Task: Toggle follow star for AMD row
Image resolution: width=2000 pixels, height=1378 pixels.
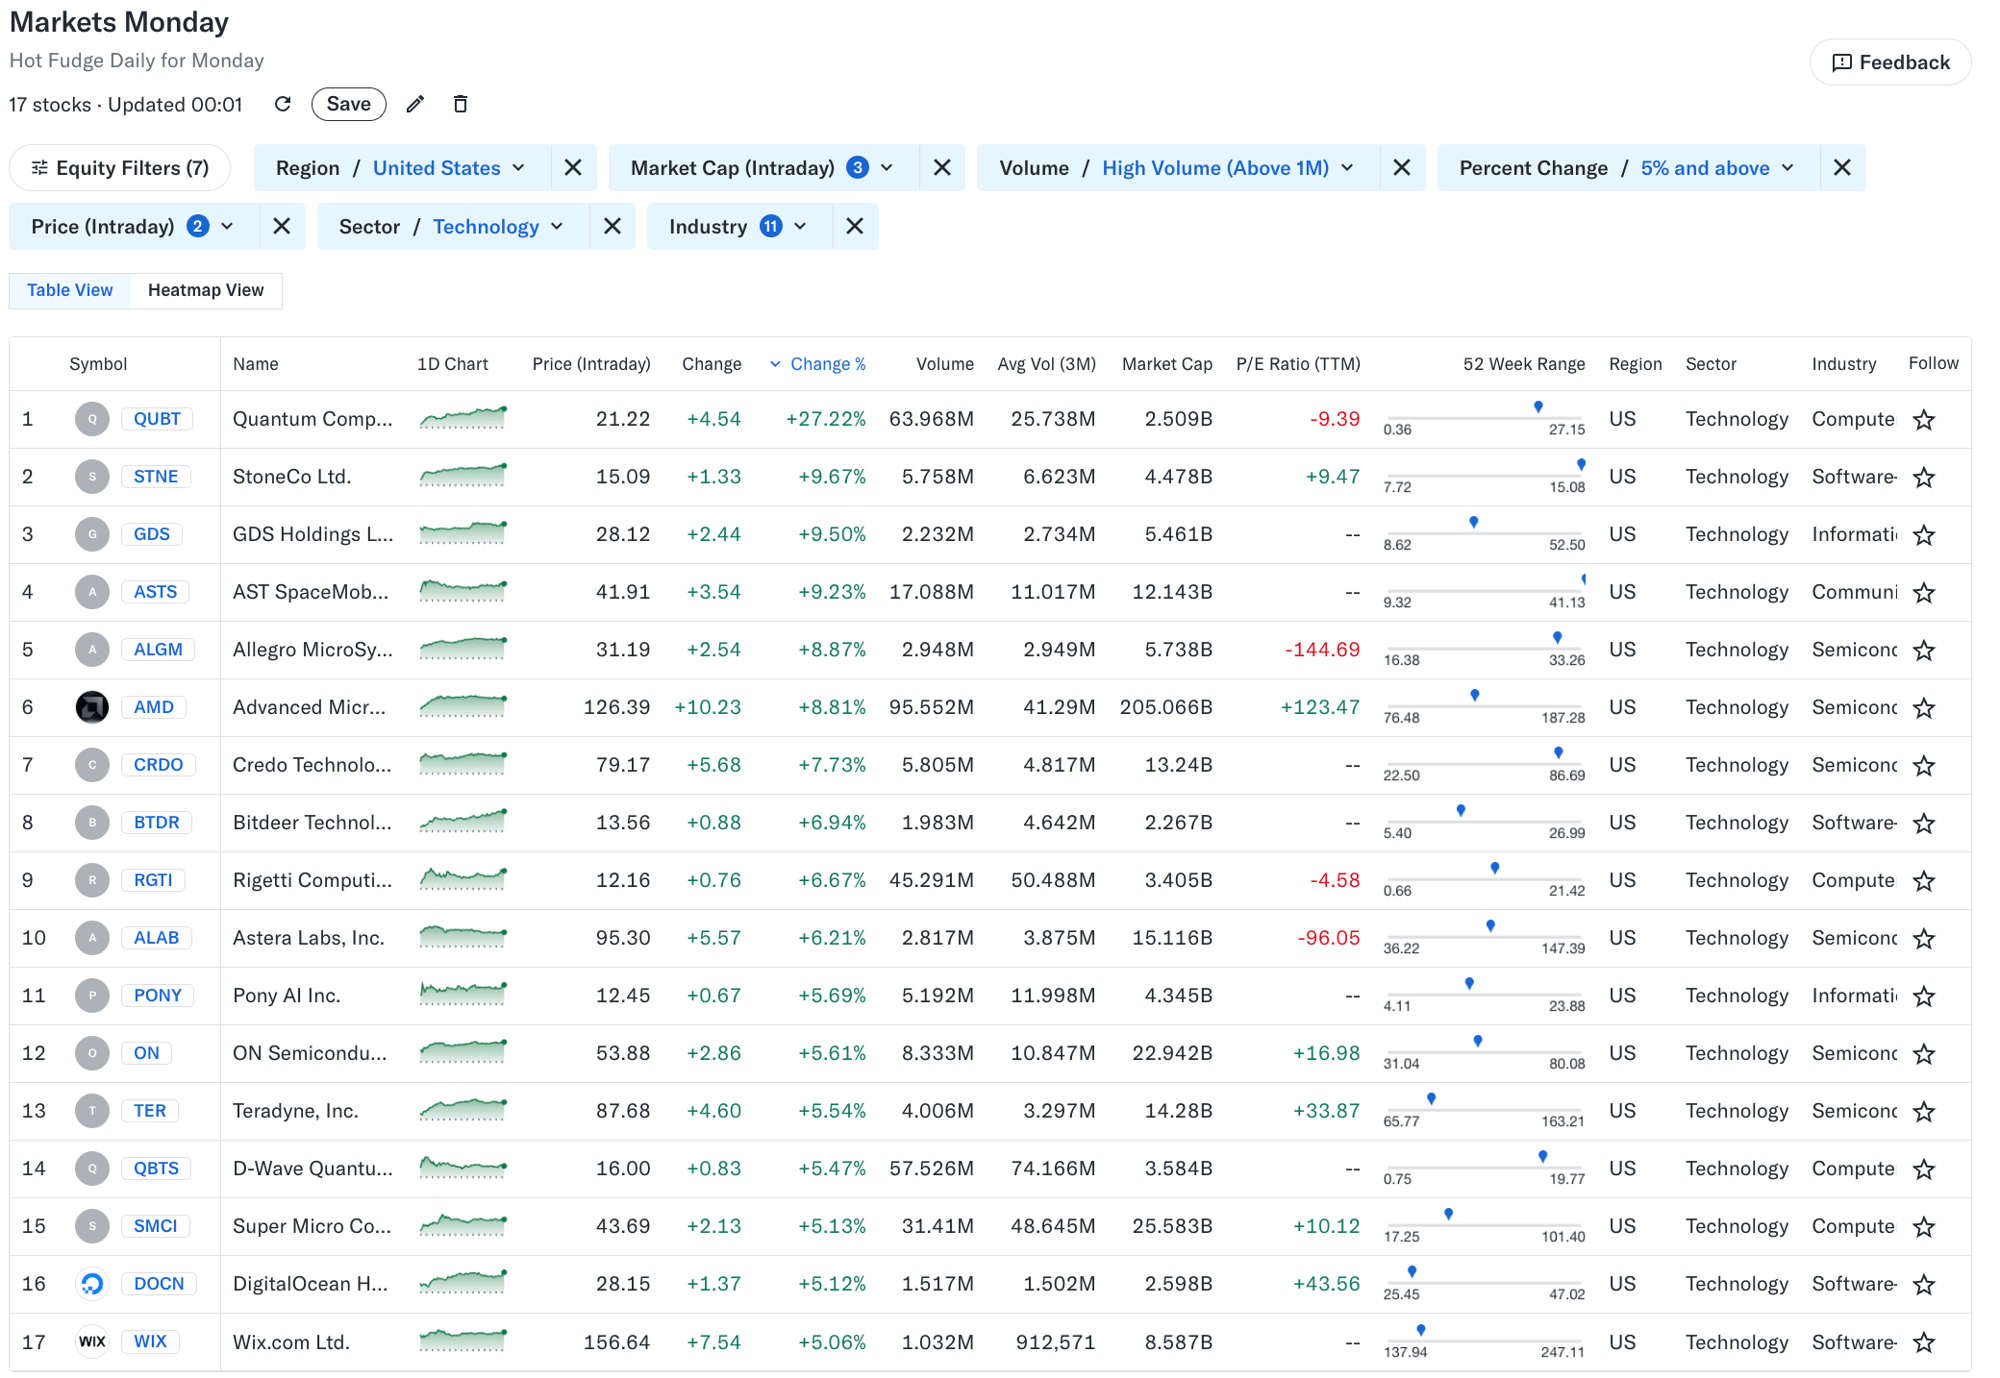Action: tap(1923, 708)
